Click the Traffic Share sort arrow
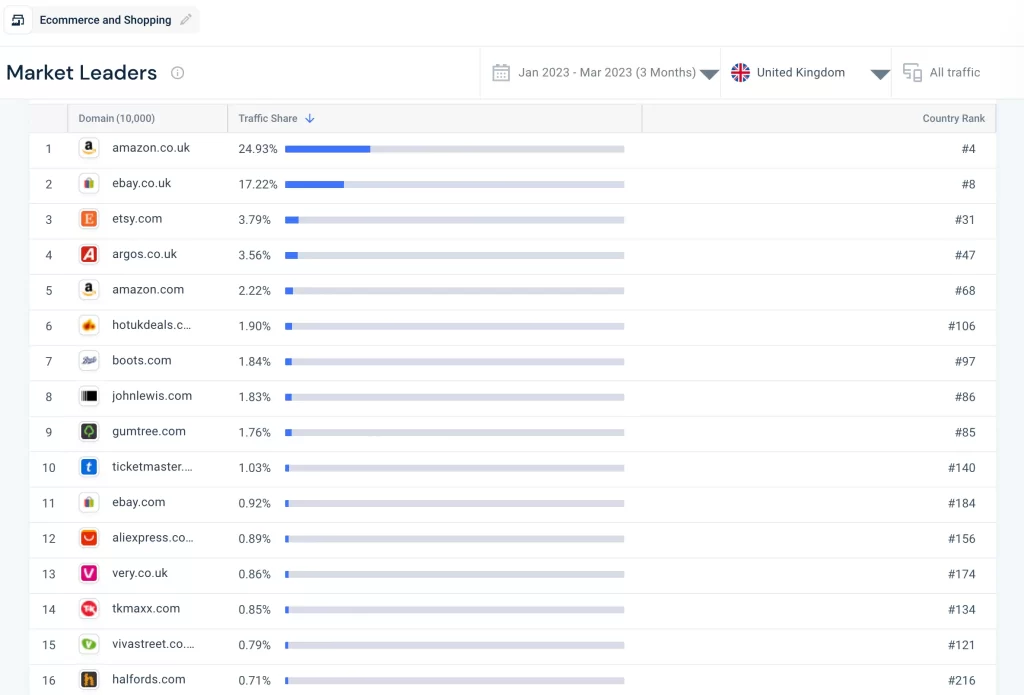This screenshot has height=695, width=1024. tap(310, 118)
